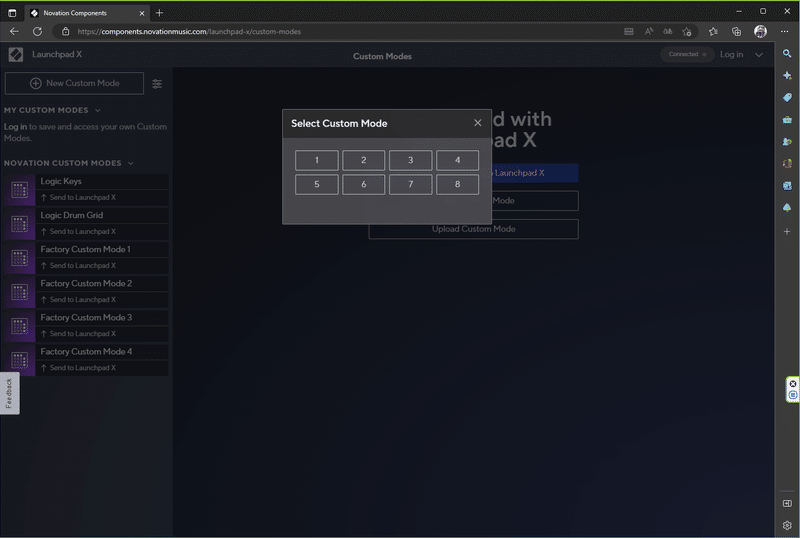
Task: Open the Edge sidebar search icon
Action: (x=787, y=54)
